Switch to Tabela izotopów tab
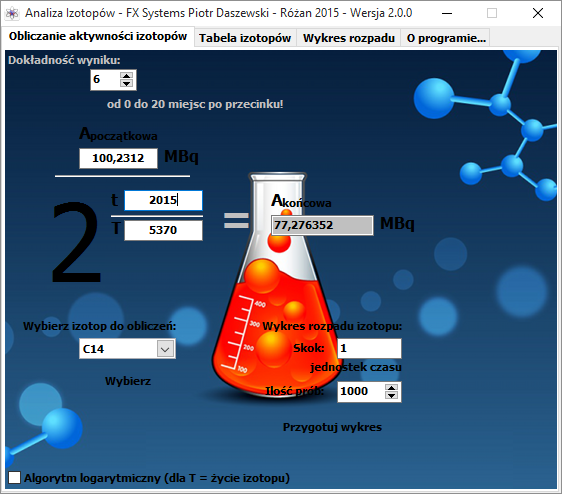The image size is (562, 494). click(245, 38)
